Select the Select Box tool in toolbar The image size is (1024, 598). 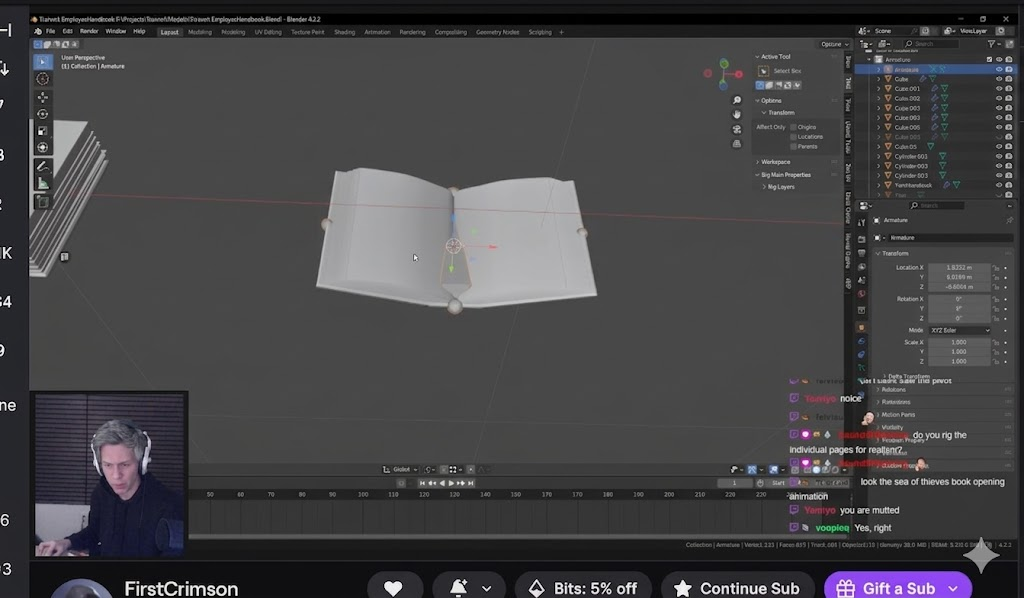click(x=42, y=61)
